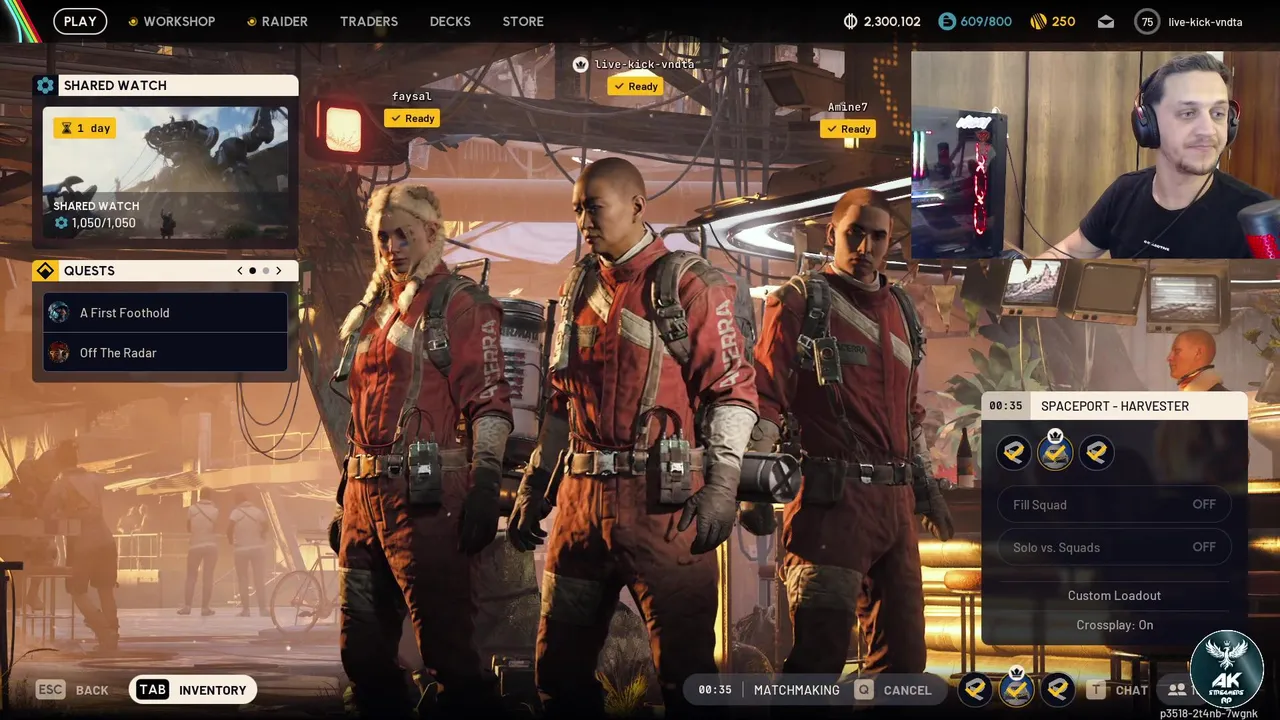
Task: Click the ESC Back button
Action: pos(72,690)
